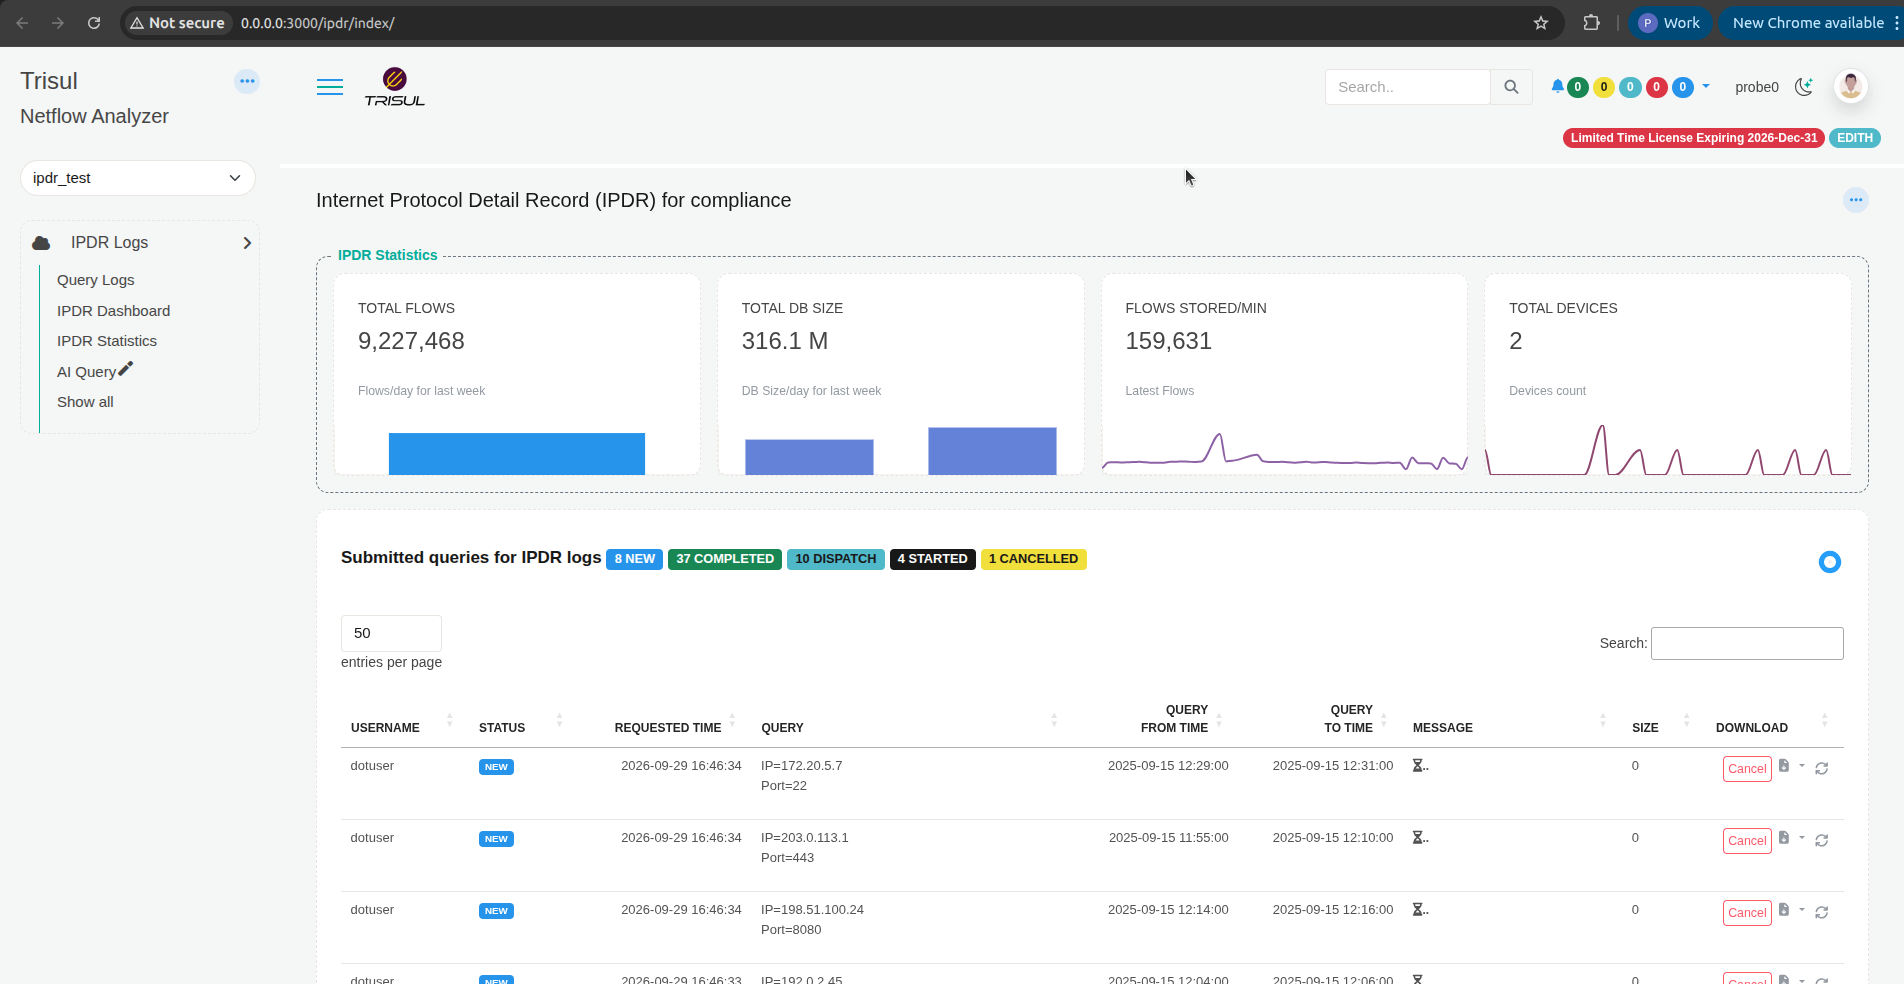The width and height of the screenshot is (1904, 984).
Task: Click download file icon for IP=203.0.113.1 row
Action: pos(1784,837)
